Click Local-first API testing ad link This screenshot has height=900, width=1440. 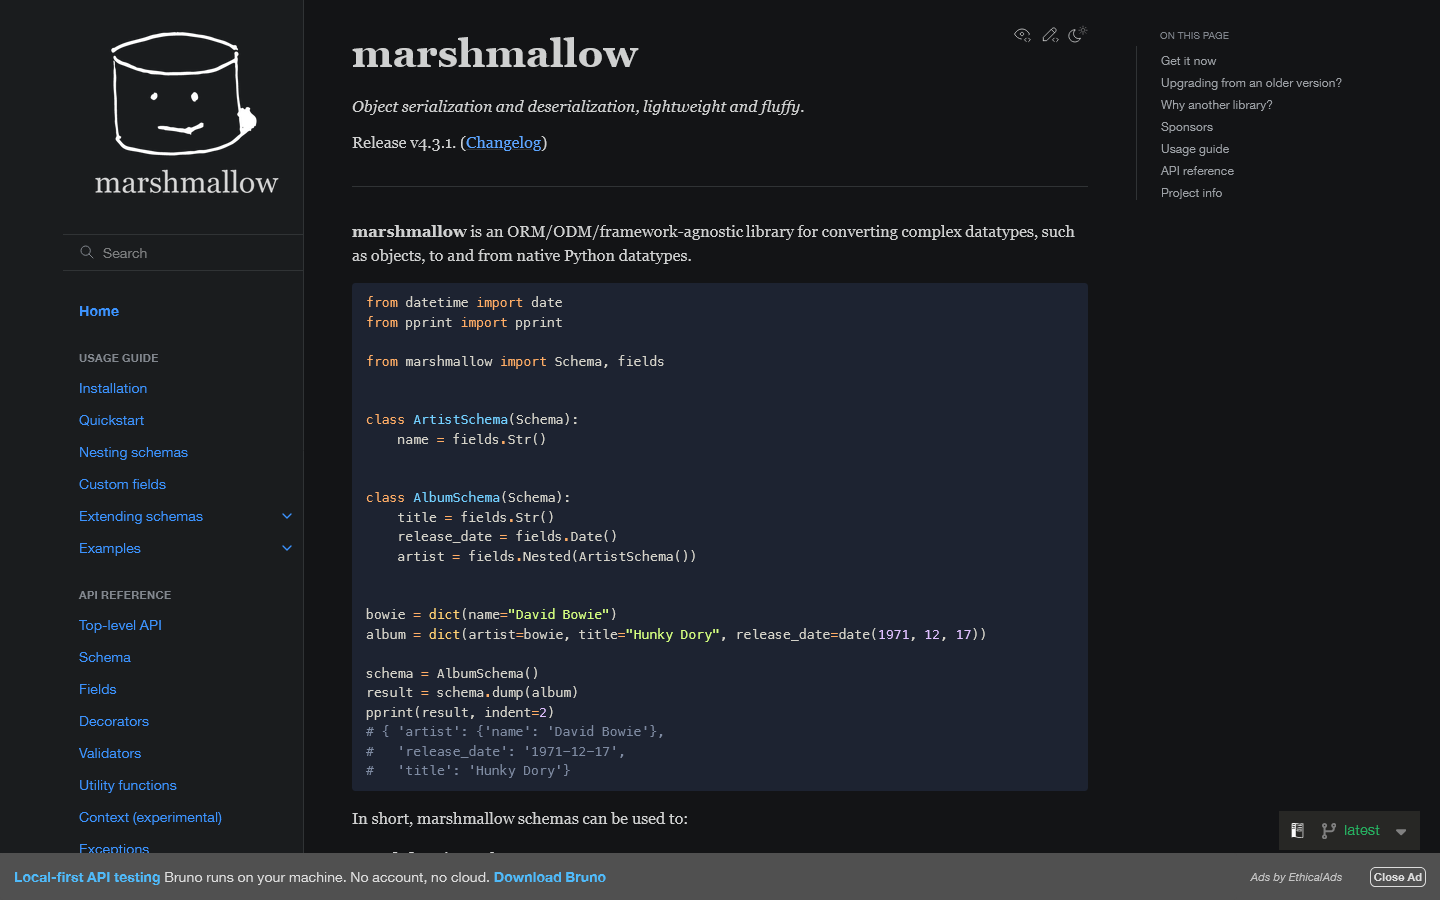click(x=87, y=877)
